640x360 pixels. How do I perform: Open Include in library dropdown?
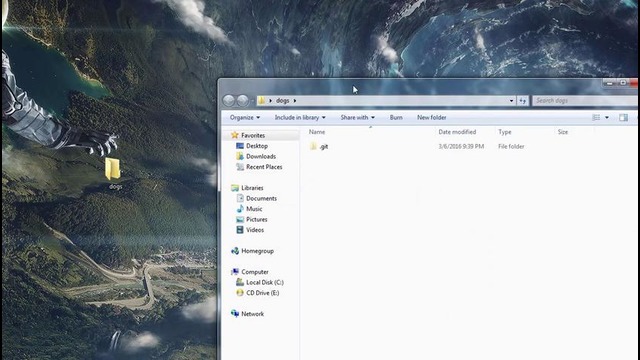pyautogui.click(x=300, y=118)
